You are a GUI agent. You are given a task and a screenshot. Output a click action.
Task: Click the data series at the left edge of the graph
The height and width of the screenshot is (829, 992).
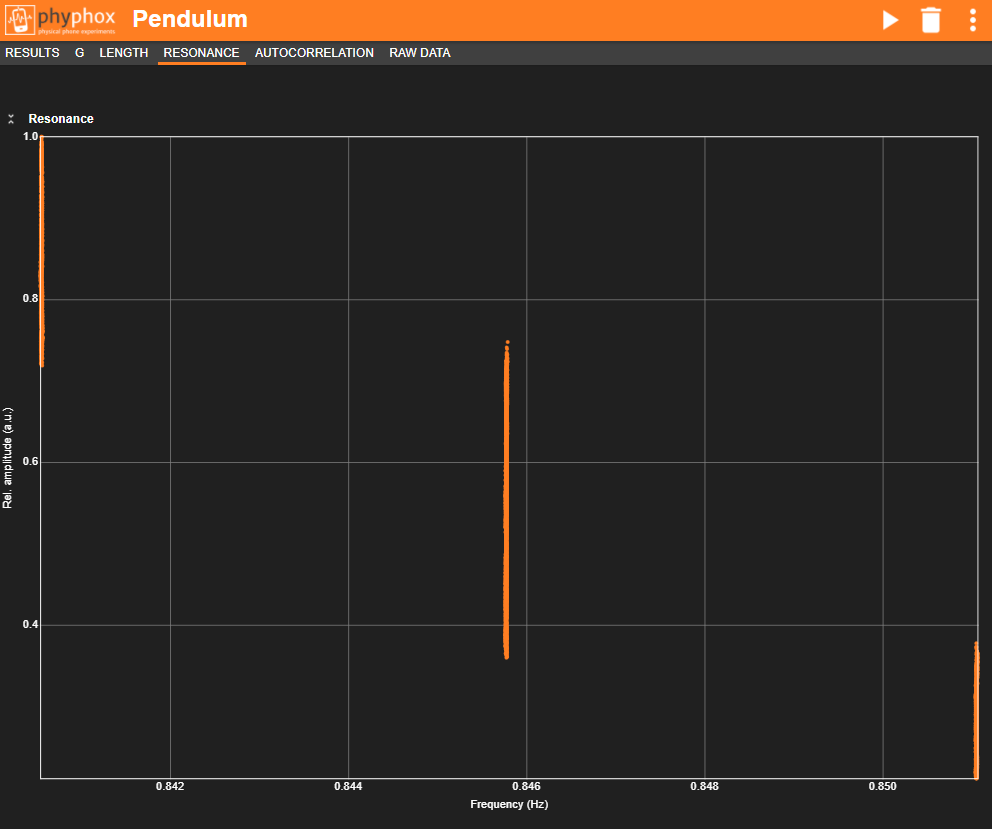click(42, 252)
